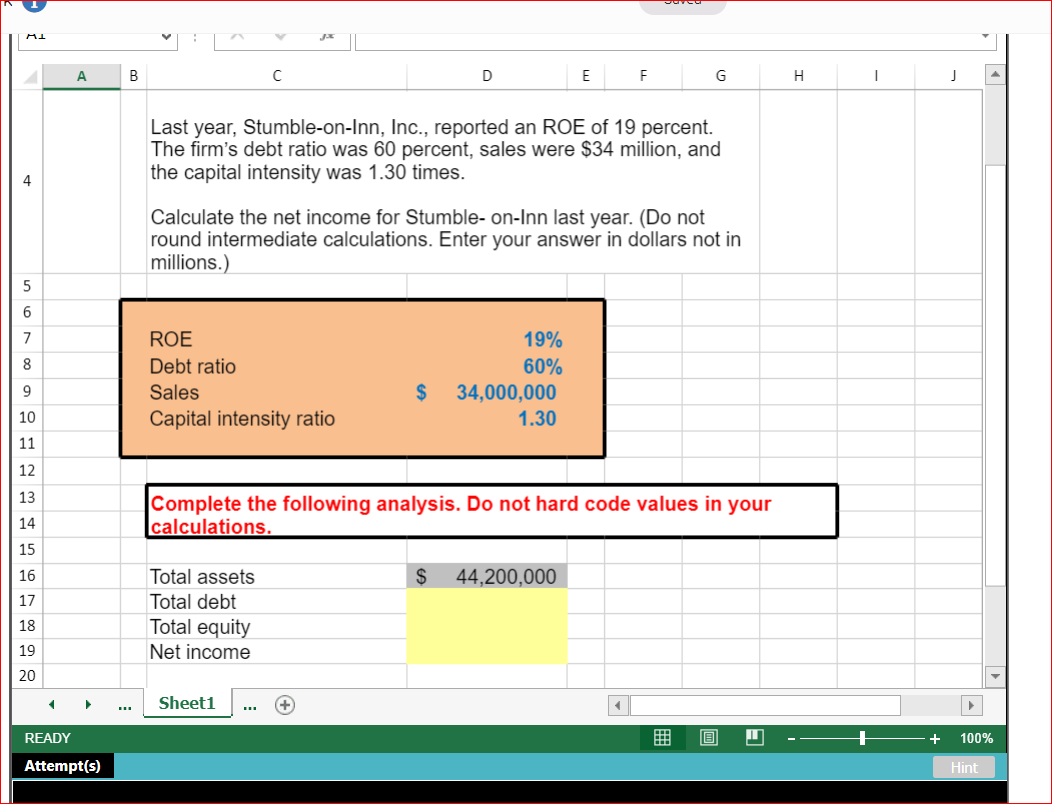Image resolution: width=1052 pixels, height=804 pixels.
Task: Click the zoom slider handle
Action: (x=862, y=738)
